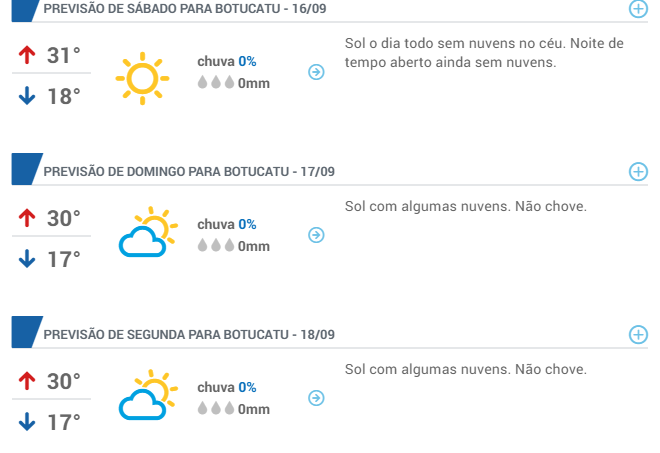Open the 'Previsão de Sábado para Botucatu' header
The image size is (660, 453).
tap(185, 9)
